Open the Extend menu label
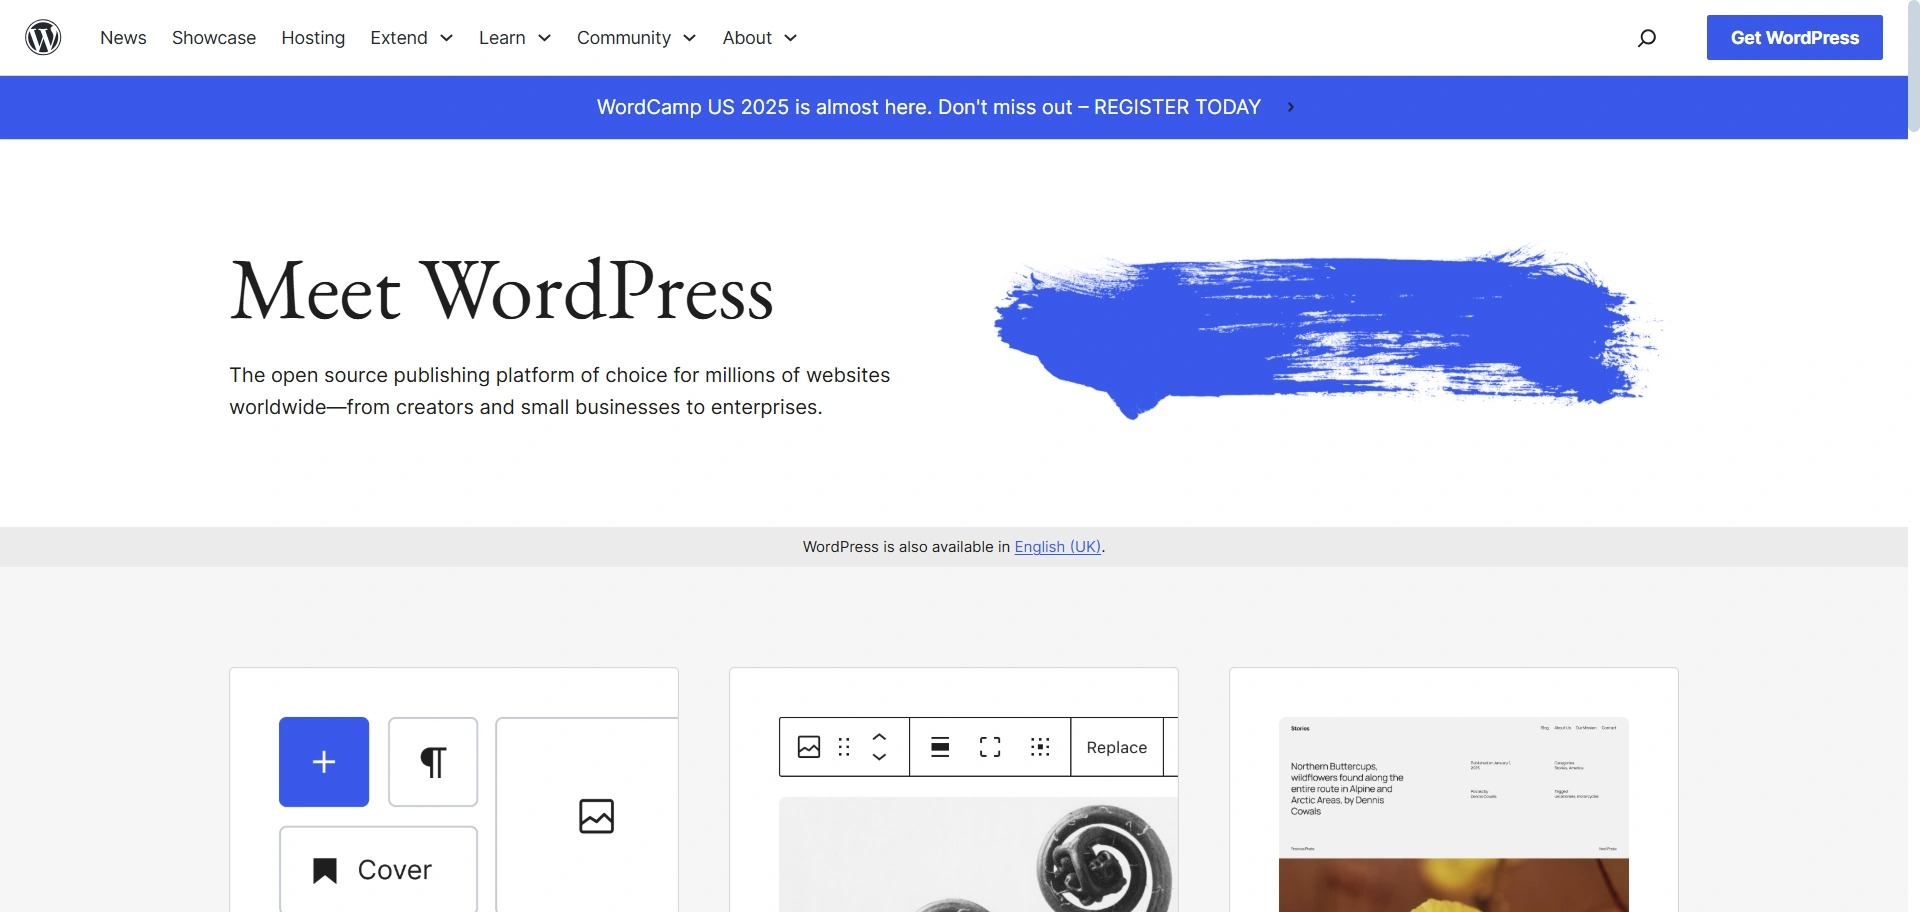 (x=399, y=38)
